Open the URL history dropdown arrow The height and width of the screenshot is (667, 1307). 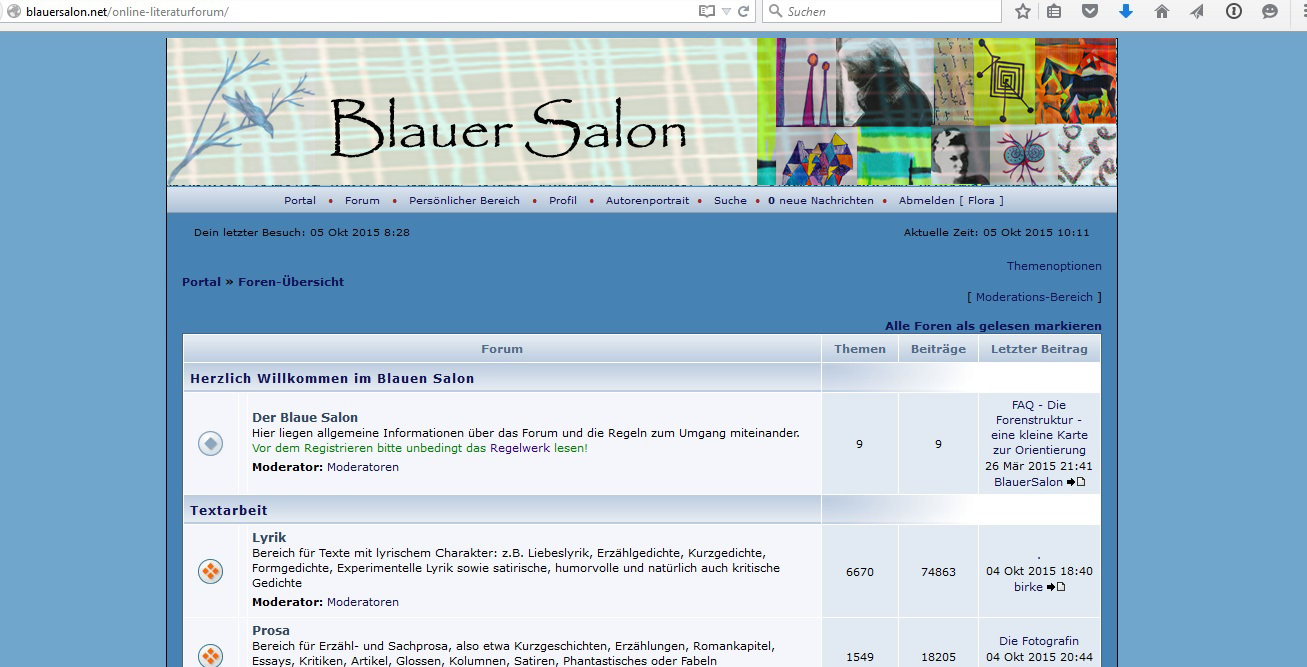(x=726, y=12)
